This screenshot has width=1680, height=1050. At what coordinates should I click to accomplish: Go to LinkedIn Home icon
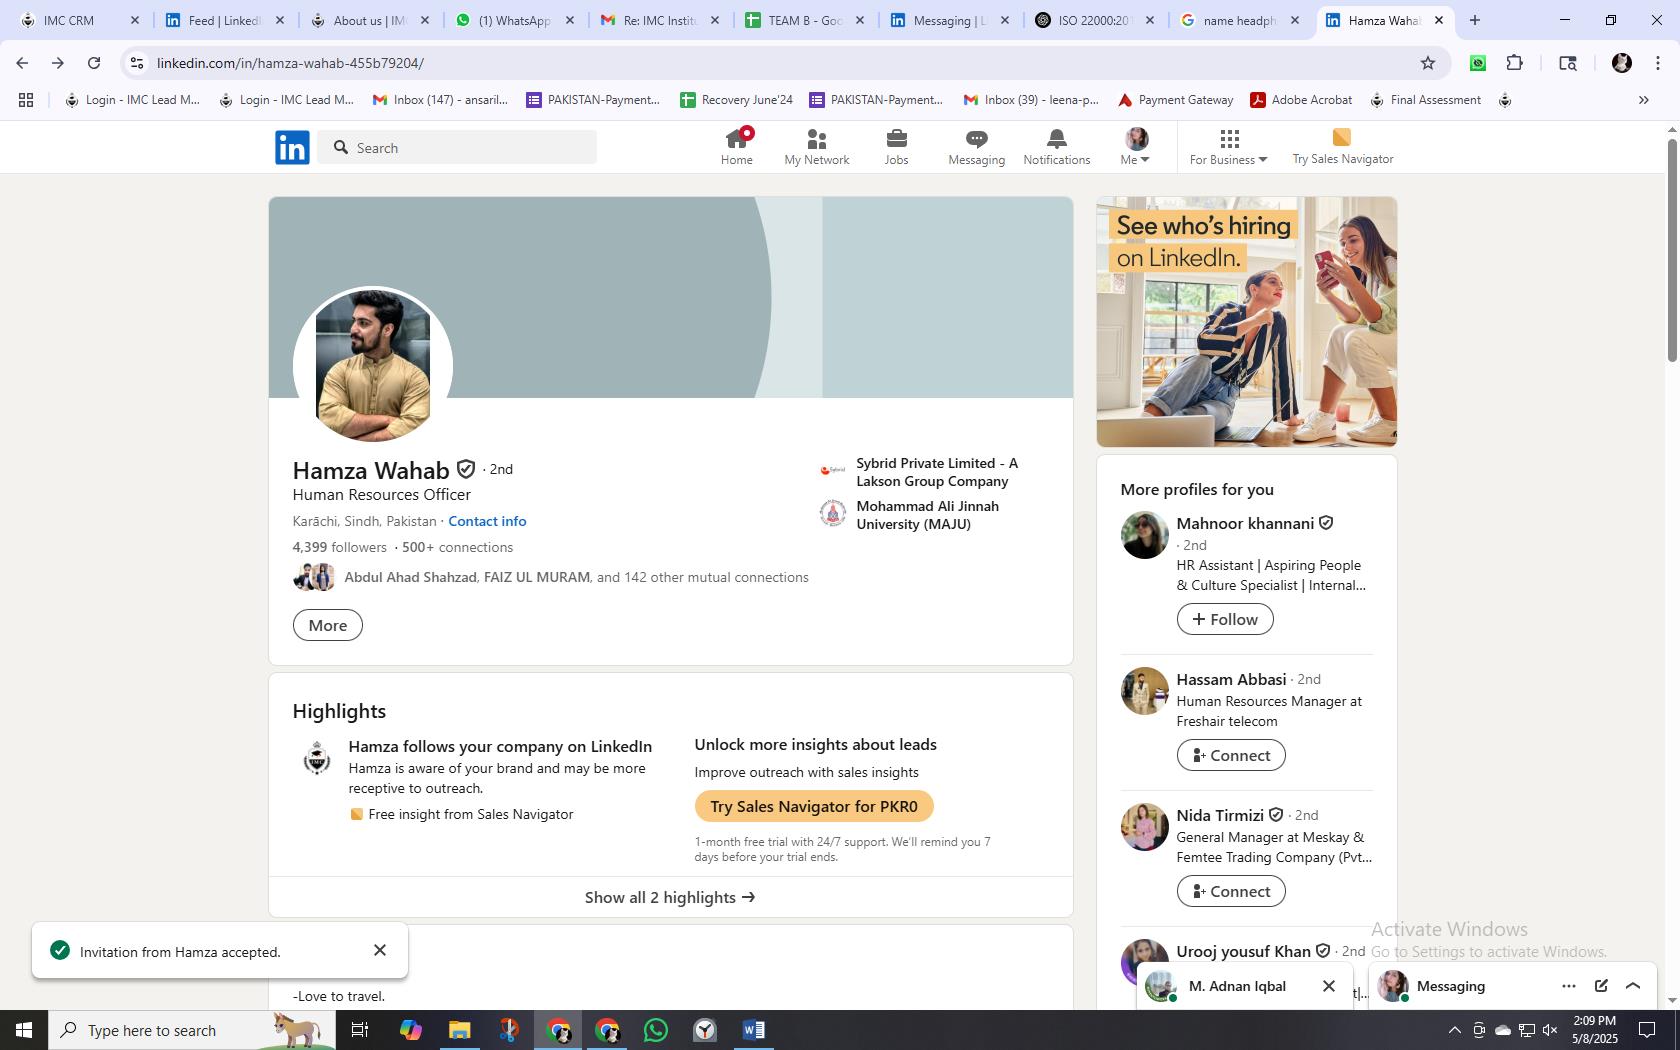[x=737, y=147]
